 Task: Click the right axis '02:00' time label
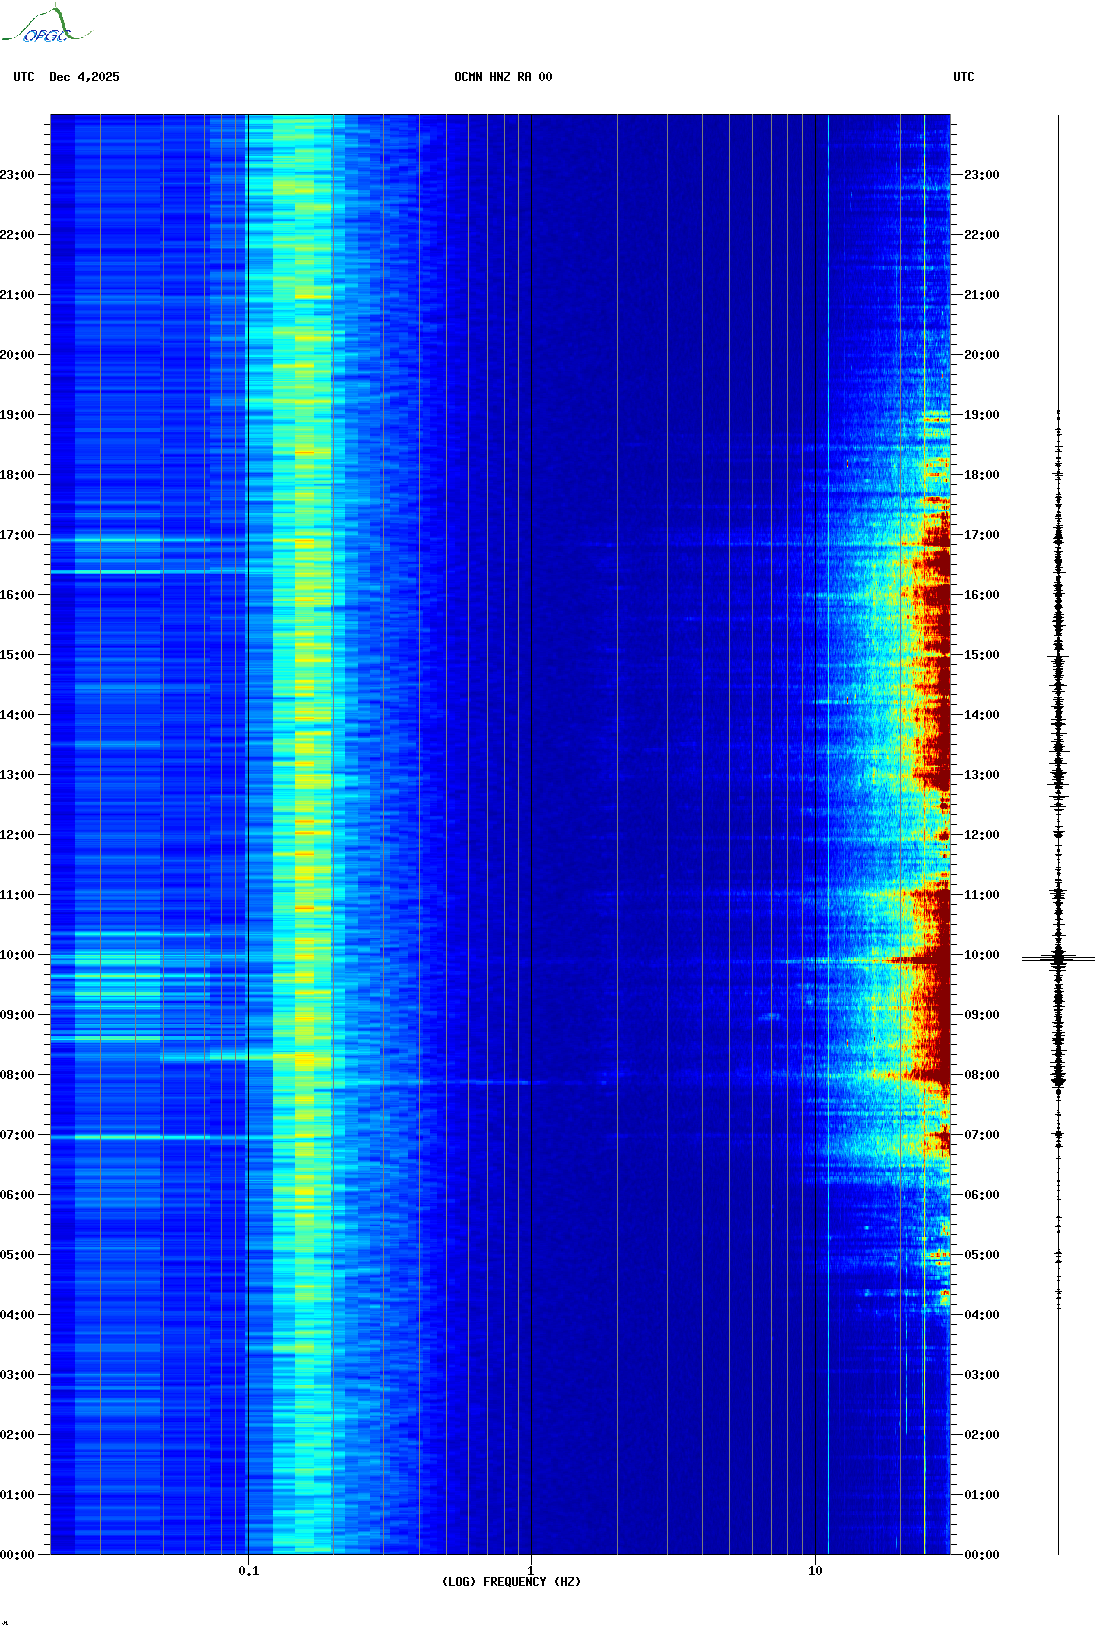(982, 1435)
